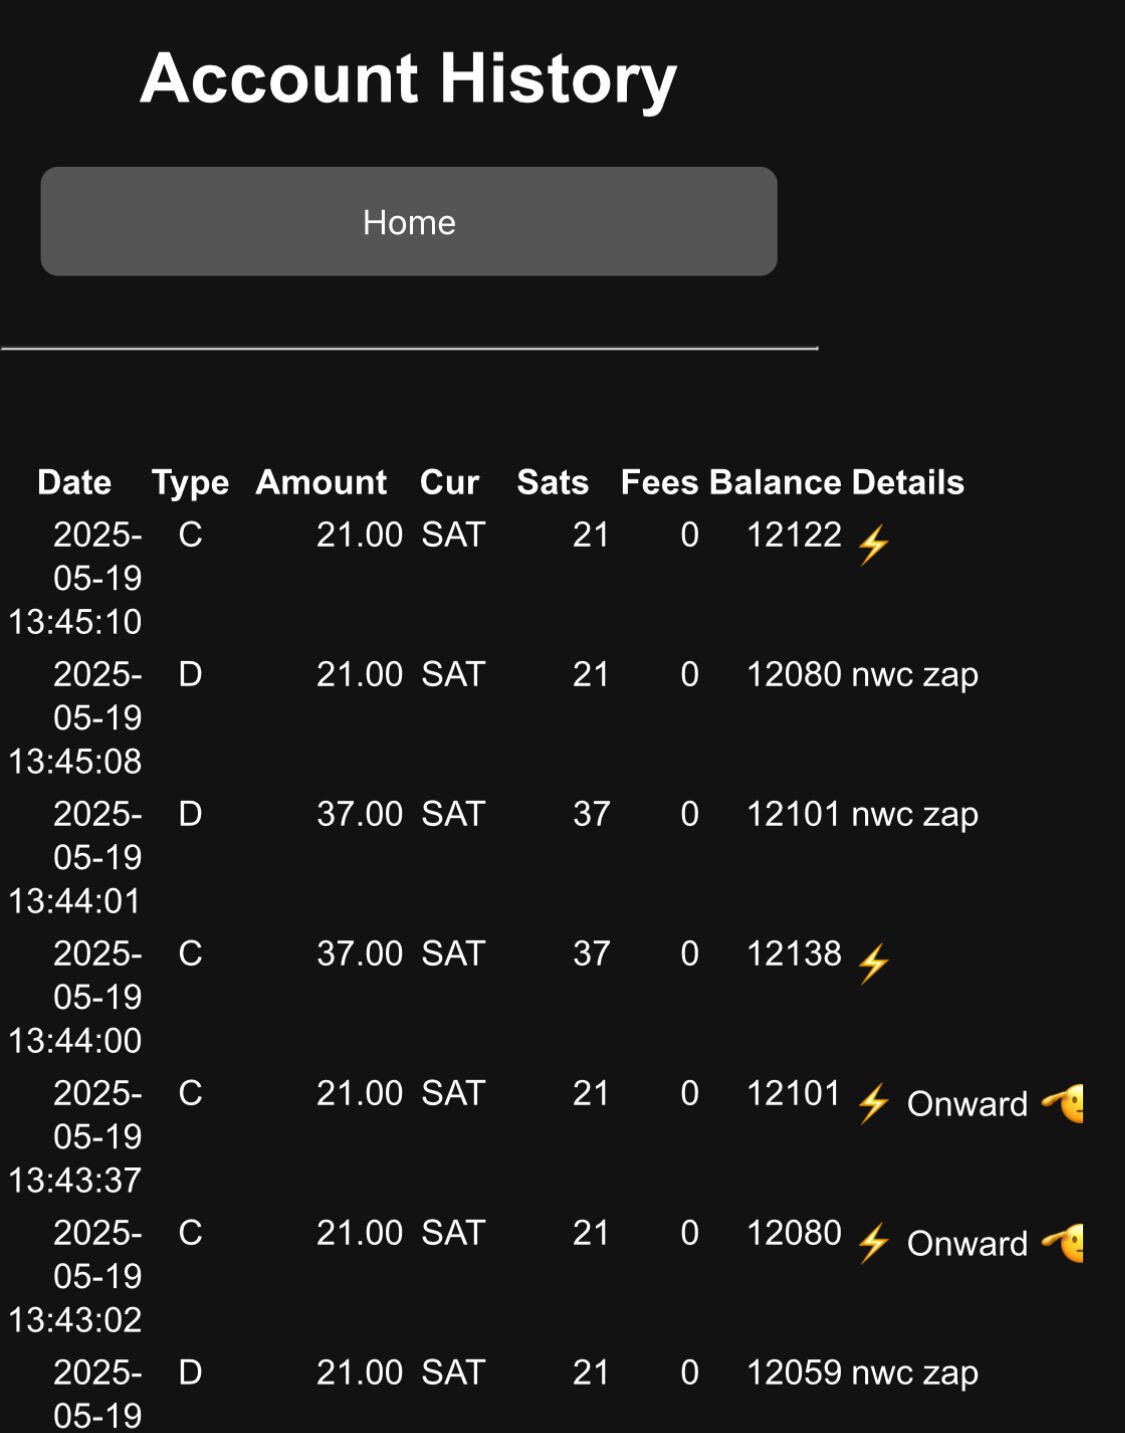Click the Date column header
1125x1433 pixels.
(74, 482)
